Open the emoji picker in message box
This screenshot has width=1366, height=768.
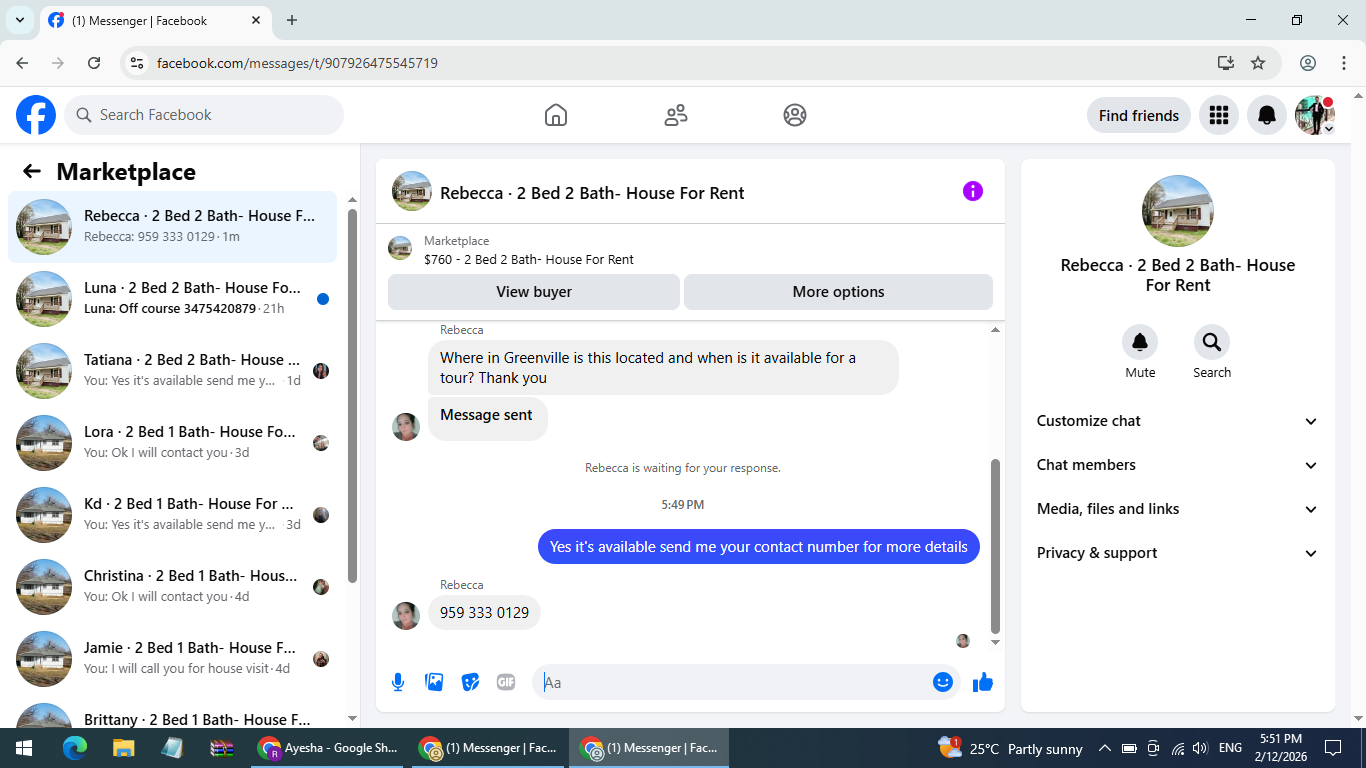pyautogui.click(x=942, y=682)
